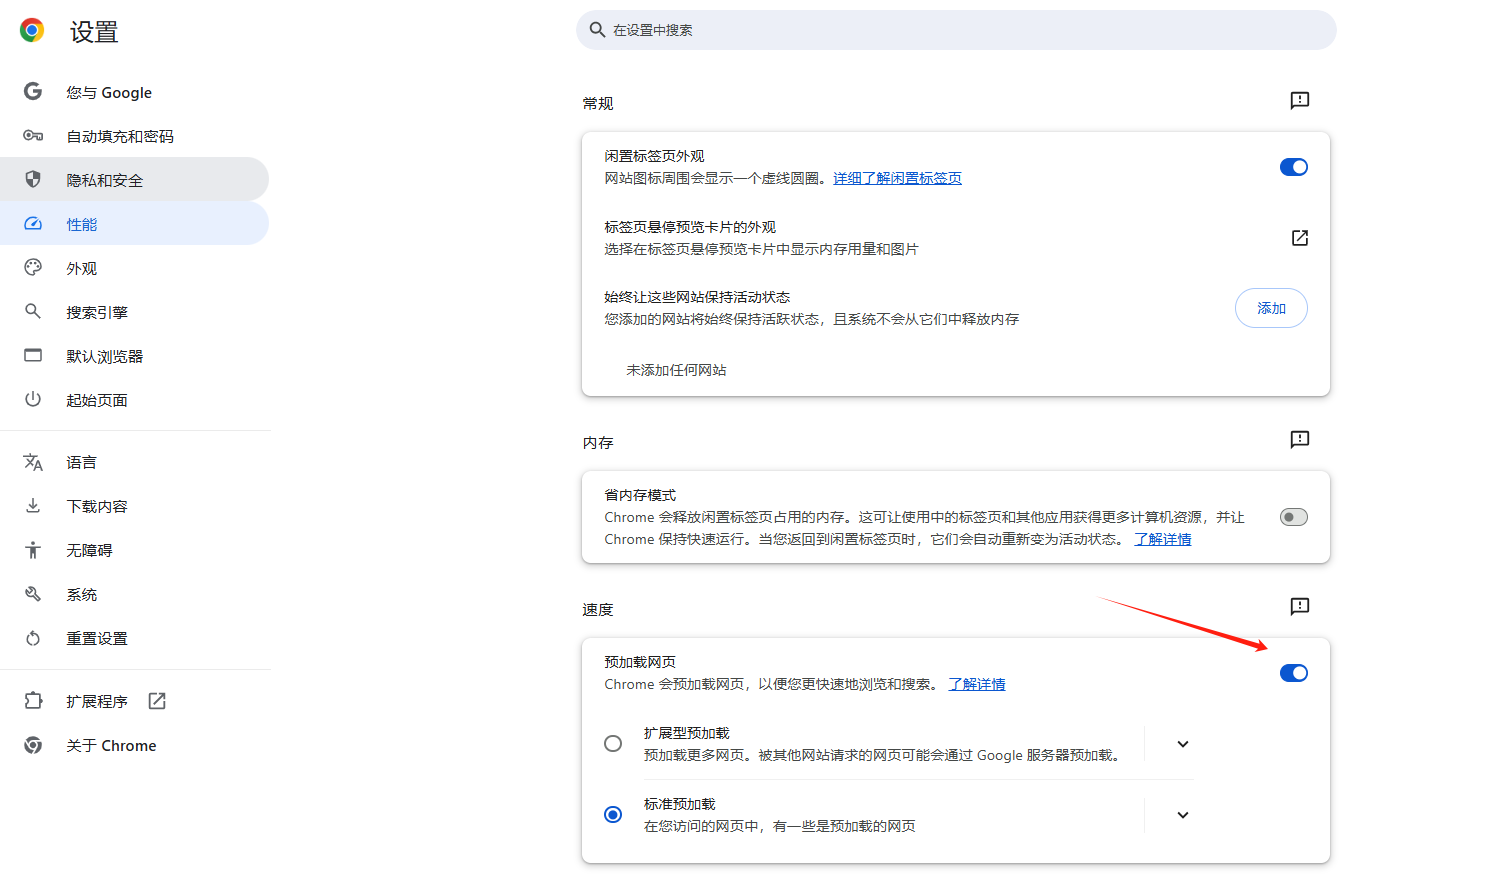The image size is (1509, 875).
Task: Send feedback icon for 内存 section
Action: 1300,440
